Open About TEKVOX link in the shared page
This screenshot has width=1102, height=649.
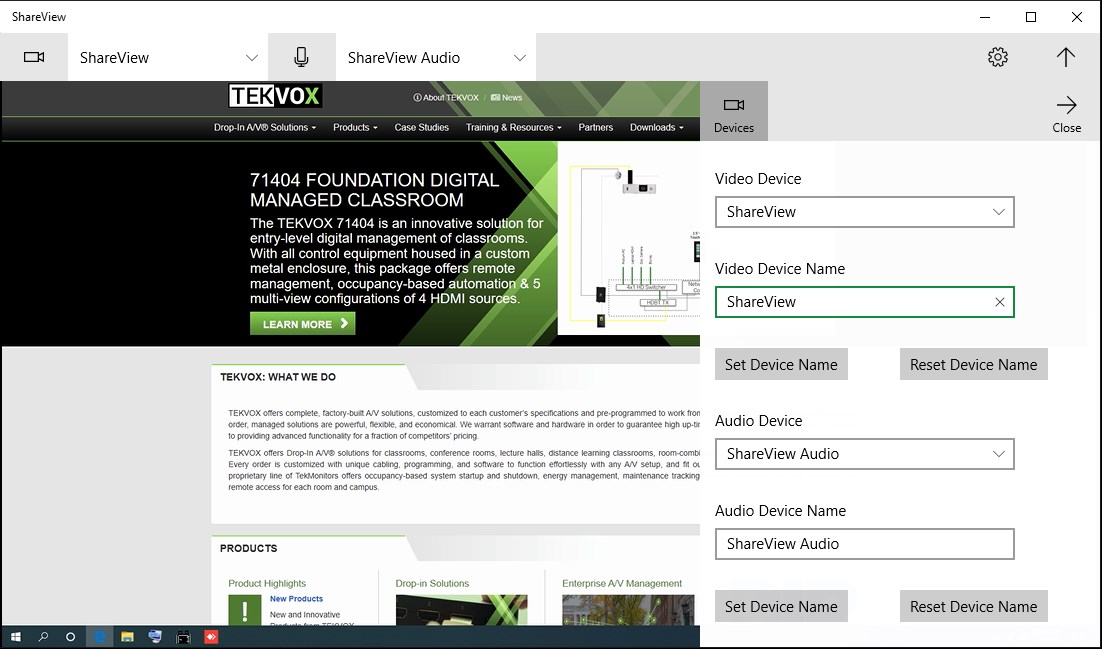[446, 98]
